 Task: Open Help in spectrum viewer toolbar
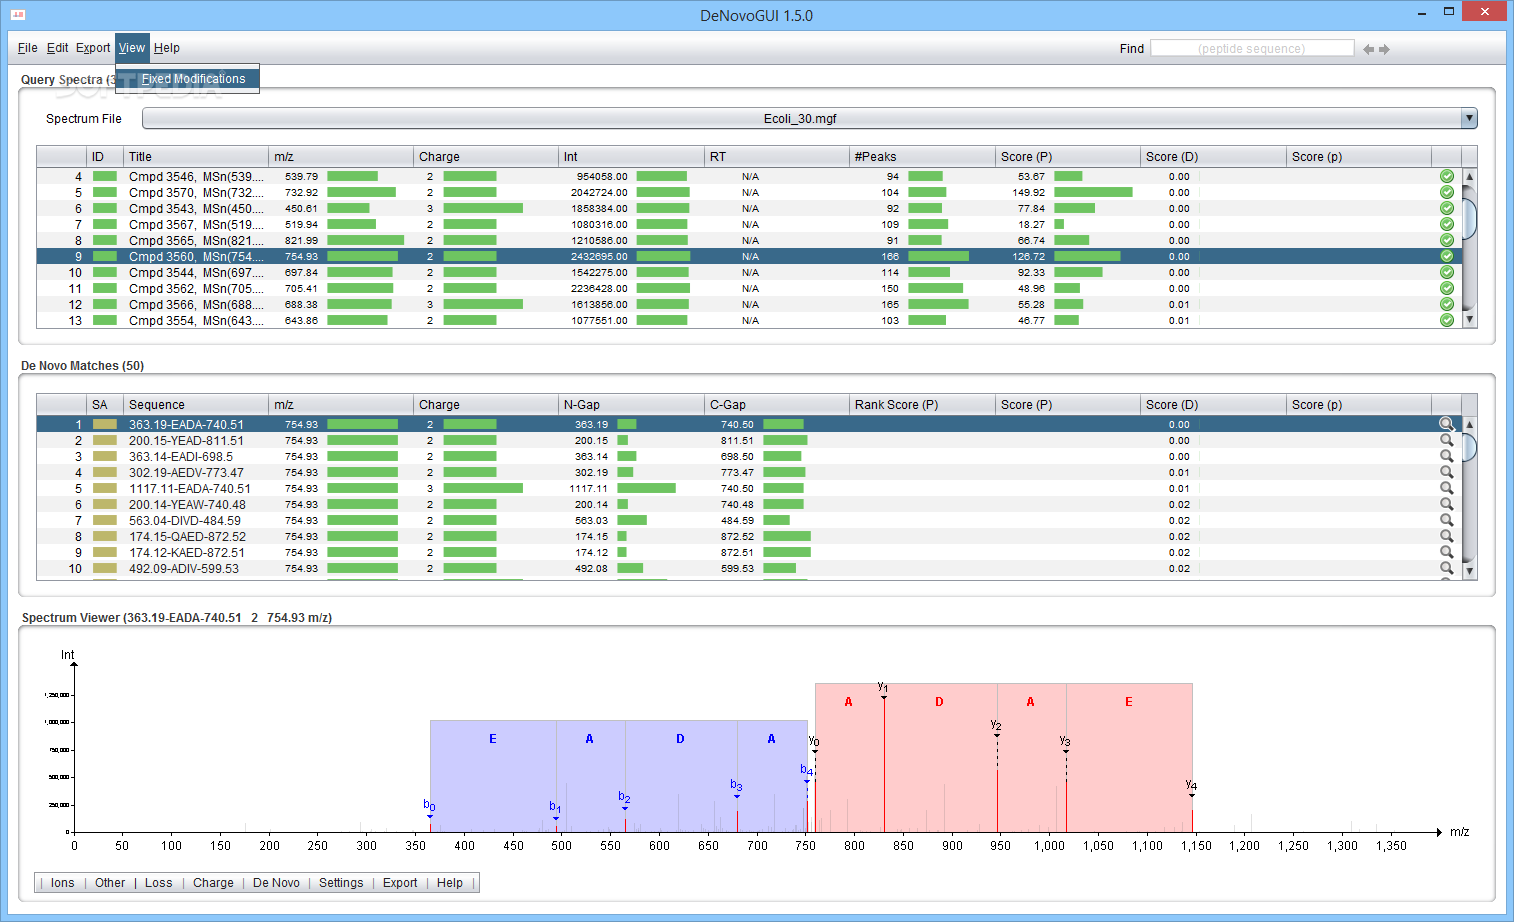(450, 883)
